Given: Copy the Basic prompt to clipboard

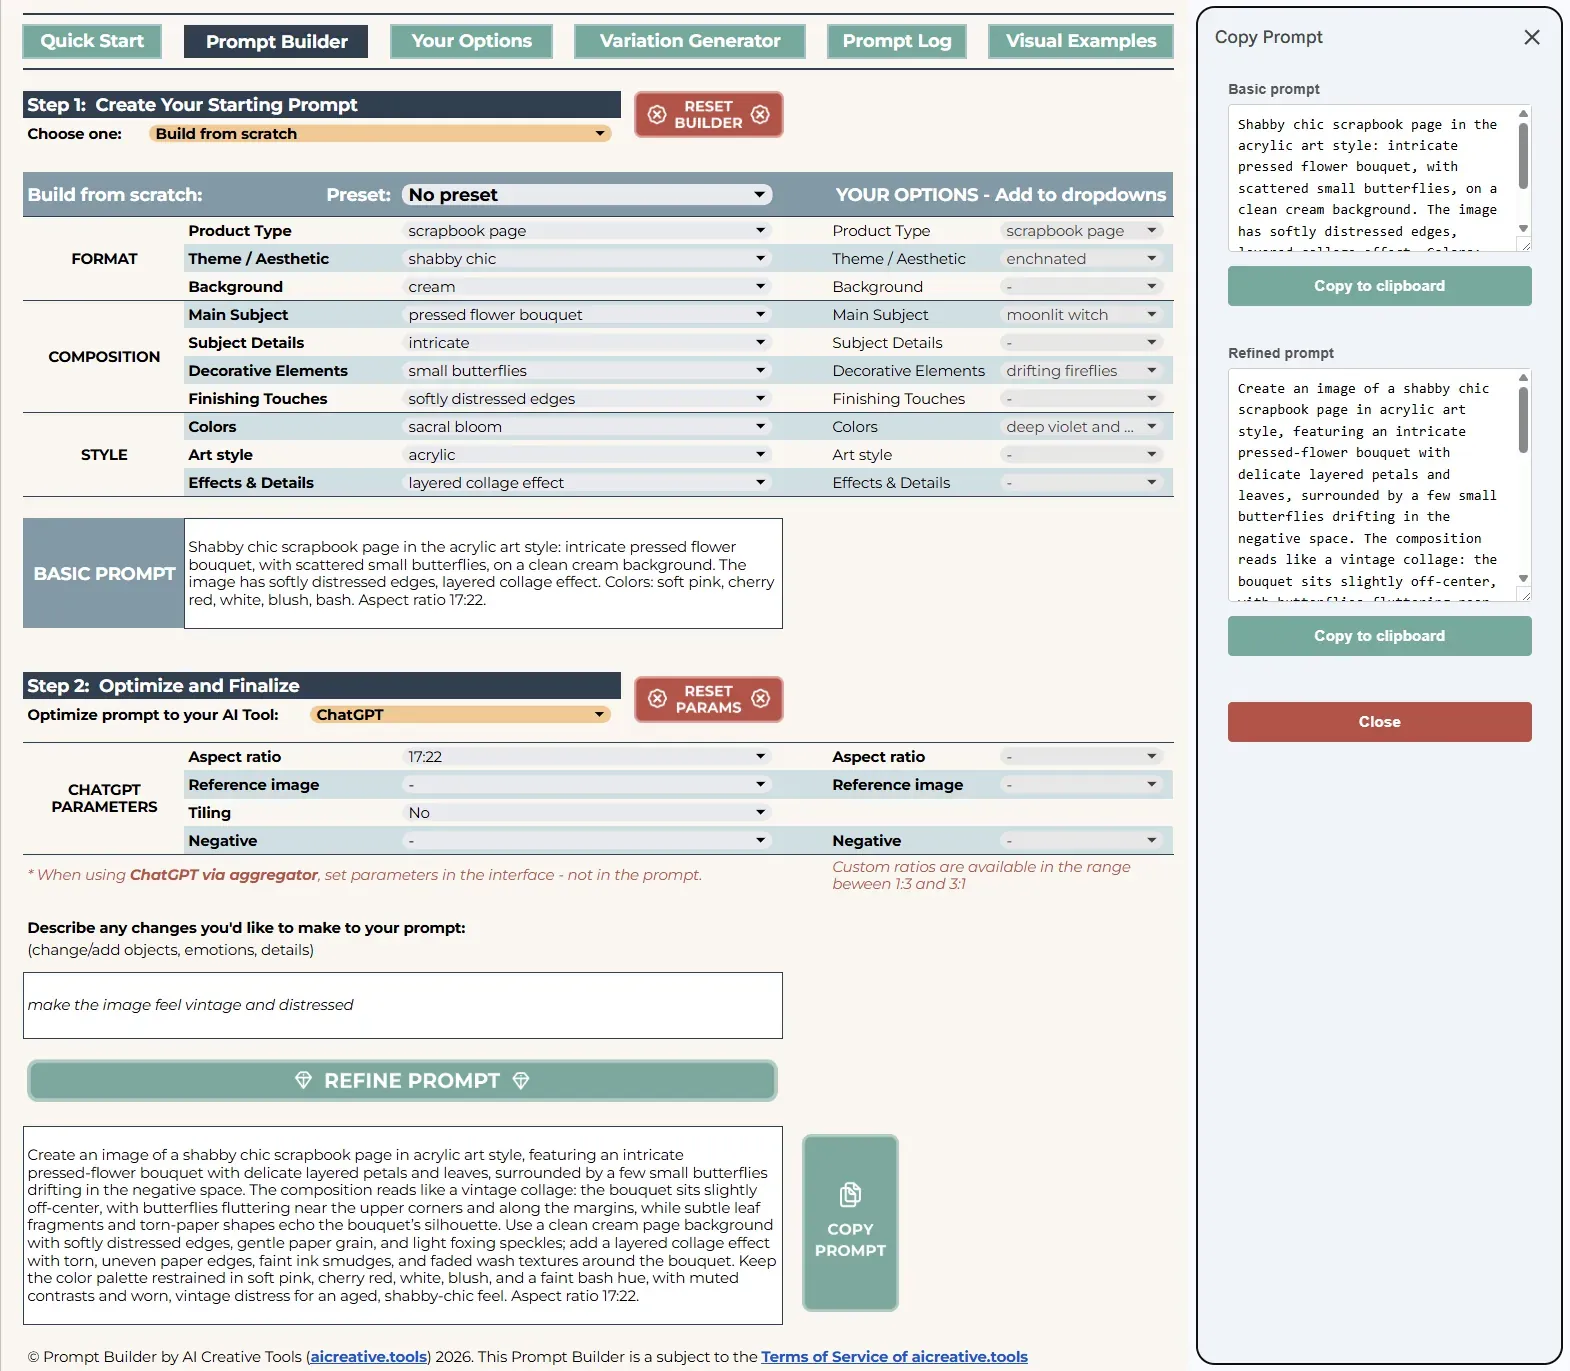Looking at the screenshot, I should pos(1379,286).
